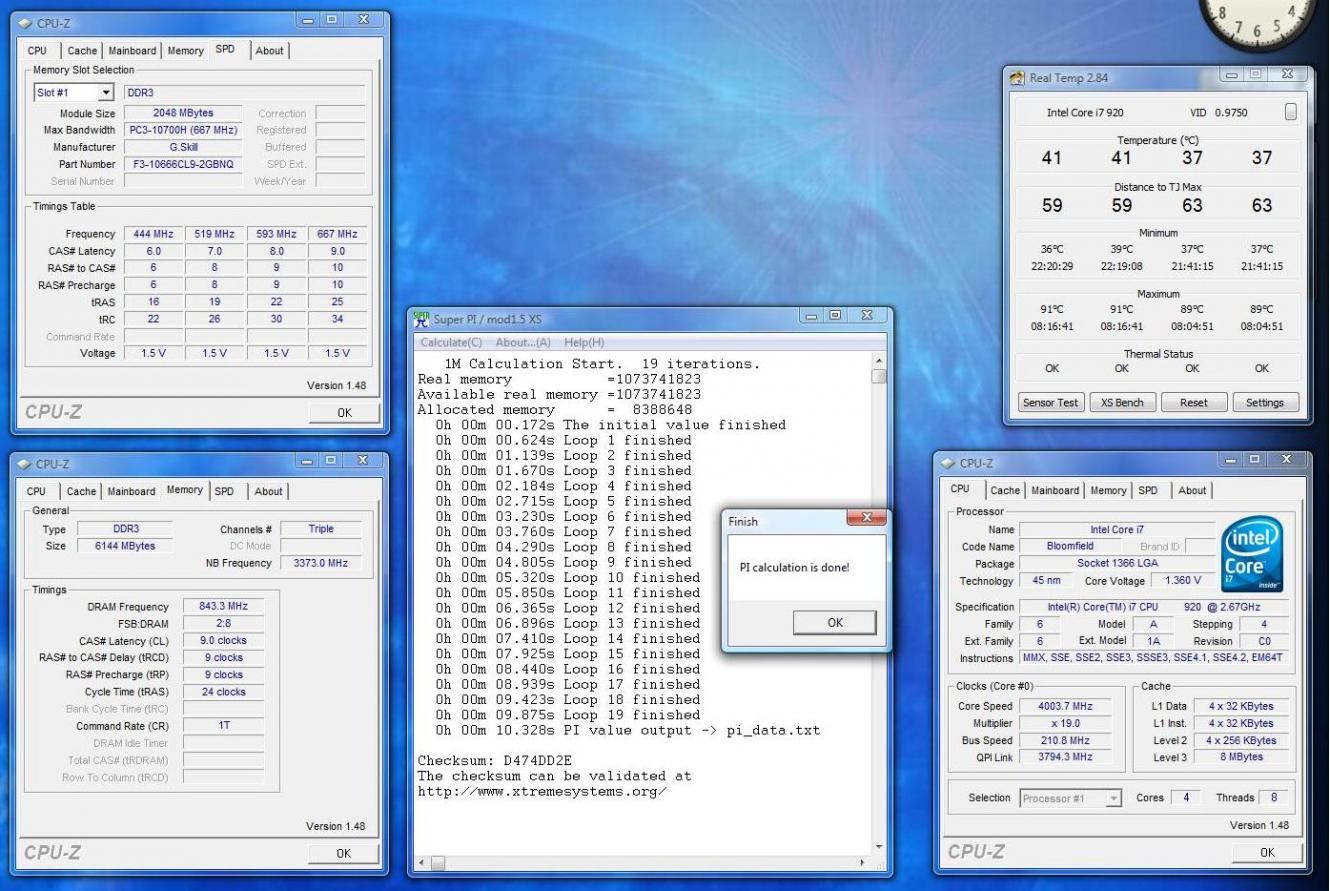Click Sensor Test button in Real Temp
Screen dimensions: 1330x891
[1050, 403]
